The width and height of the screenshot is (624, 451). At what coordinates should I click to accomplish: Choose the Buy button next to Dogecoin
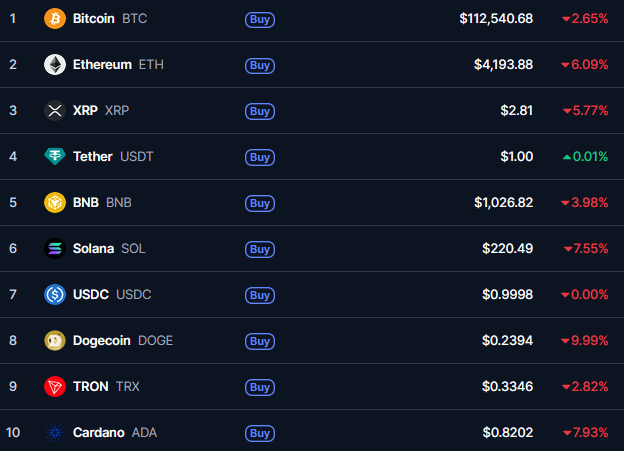coord(260,341)
